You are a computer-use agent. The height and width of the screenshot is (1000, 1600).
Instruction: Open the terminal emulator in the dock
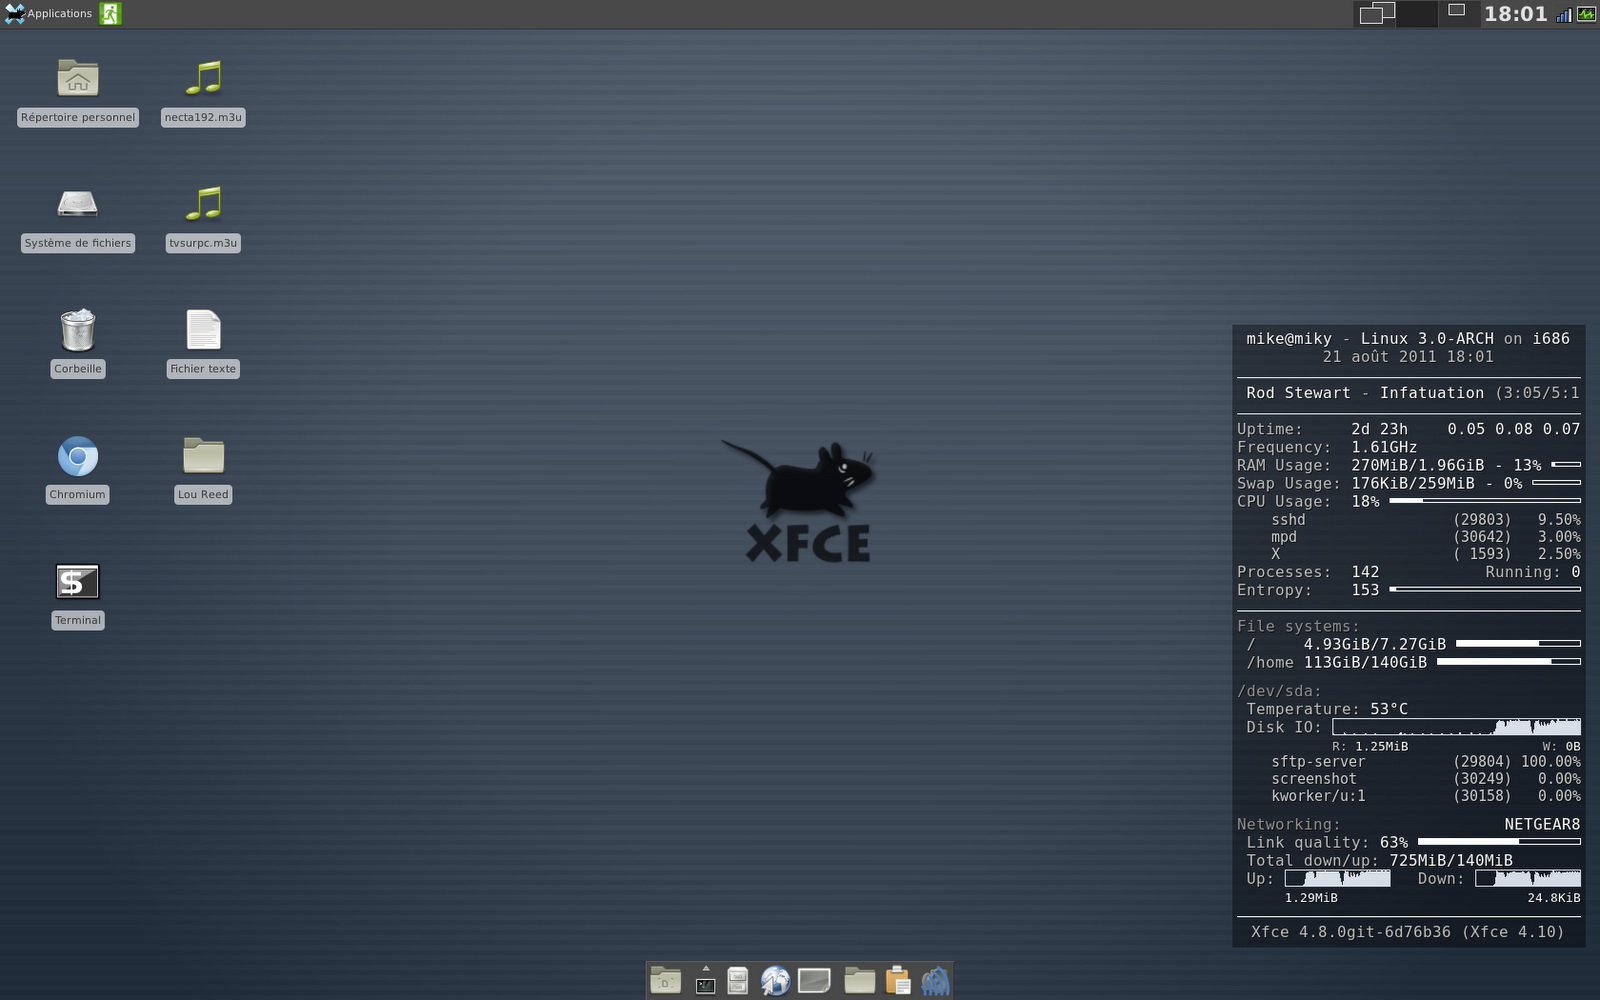[x=706, y=984]
